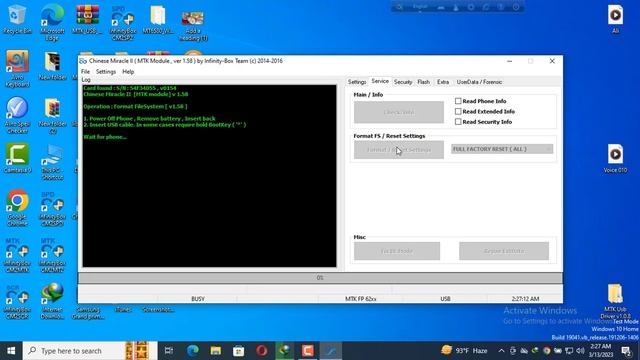640x360 pixels.
Task: Open the This PC shortcut icon
Action: (52, 162)
